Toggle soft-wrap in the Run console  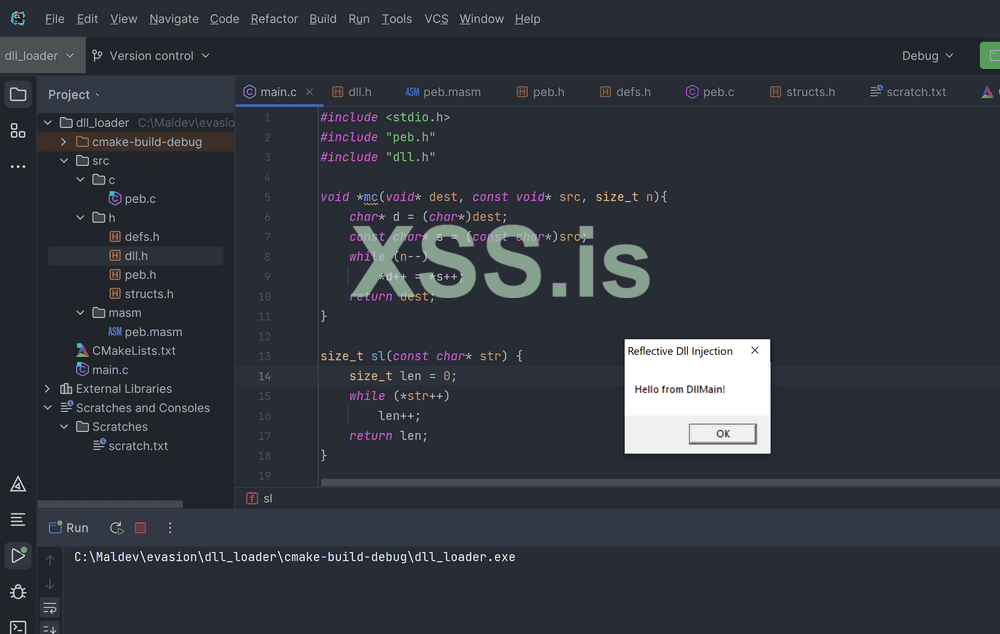coord(50,608)
